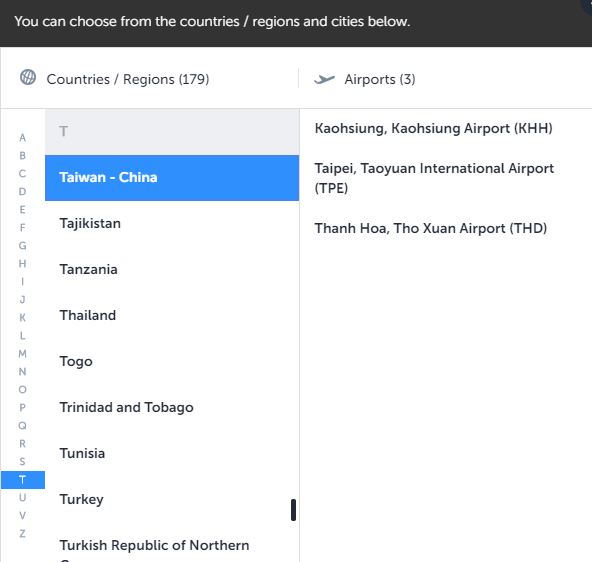The height and width of the screenshot is (562, 592).
Task: Choose Taipei Taoyuan International Airport (TPE)
Action: 434,178
